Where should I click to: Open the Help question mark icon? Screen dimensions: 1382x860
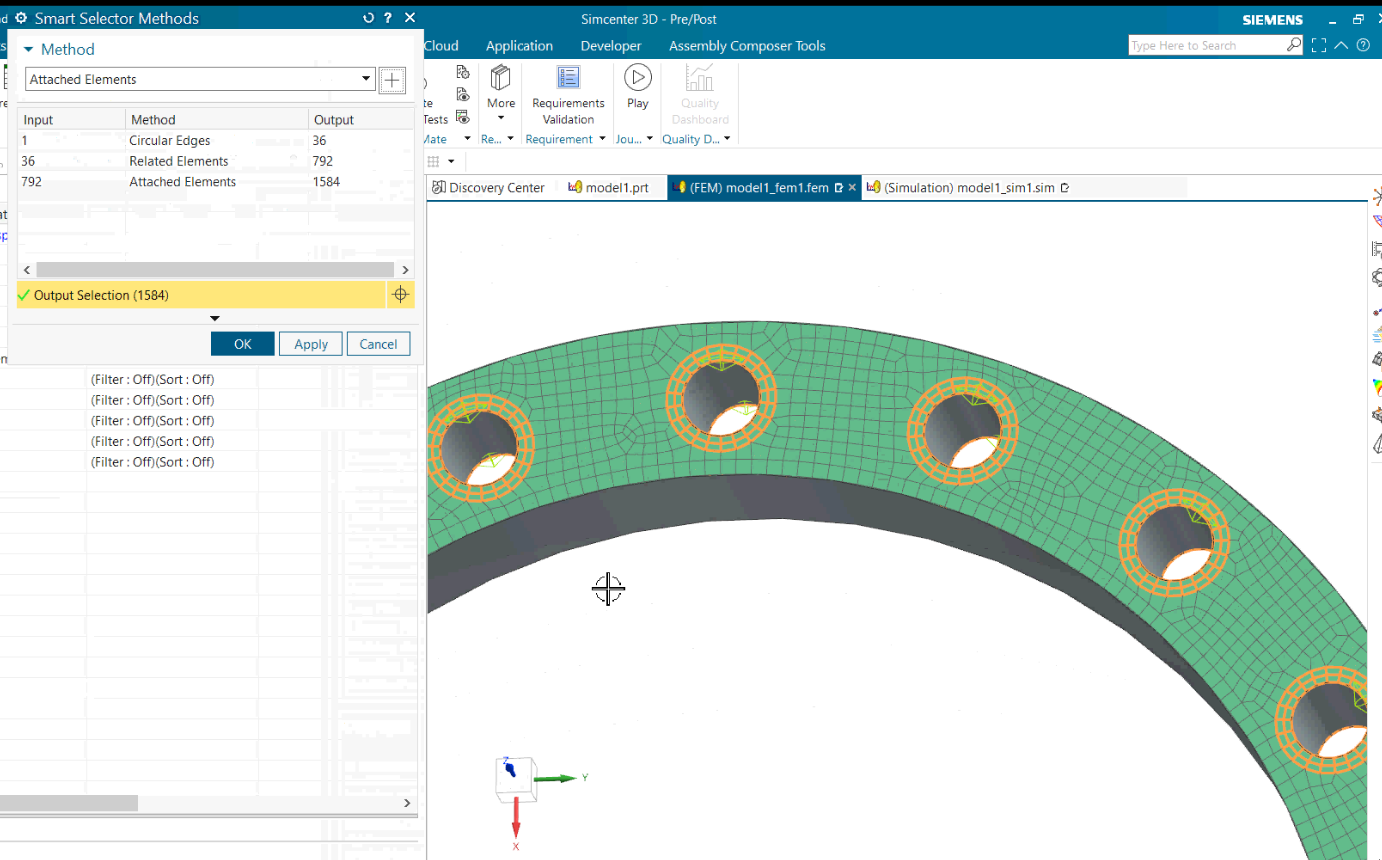(1363, 46)
